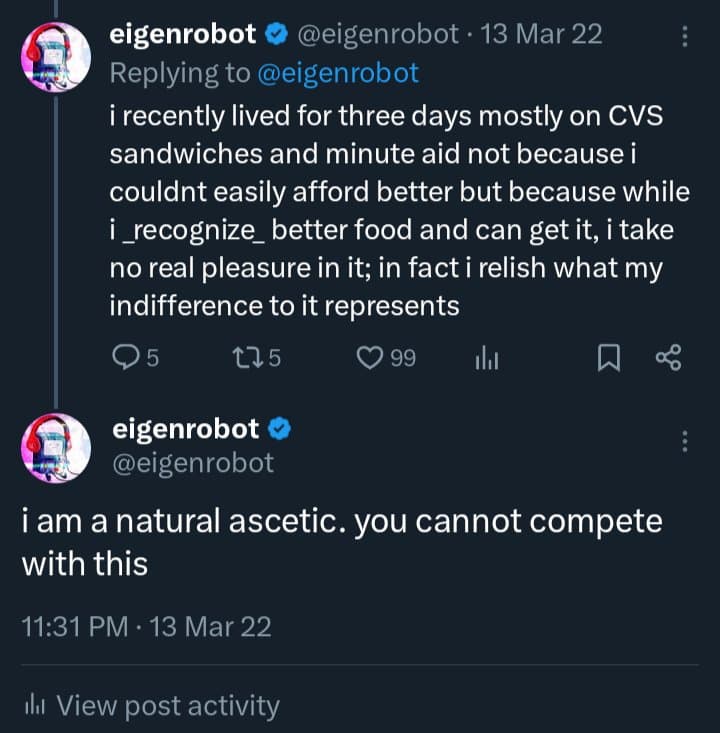The image size is (720, 733).
Task: Share the reply tweet via share icon
Action: (667, 358)
